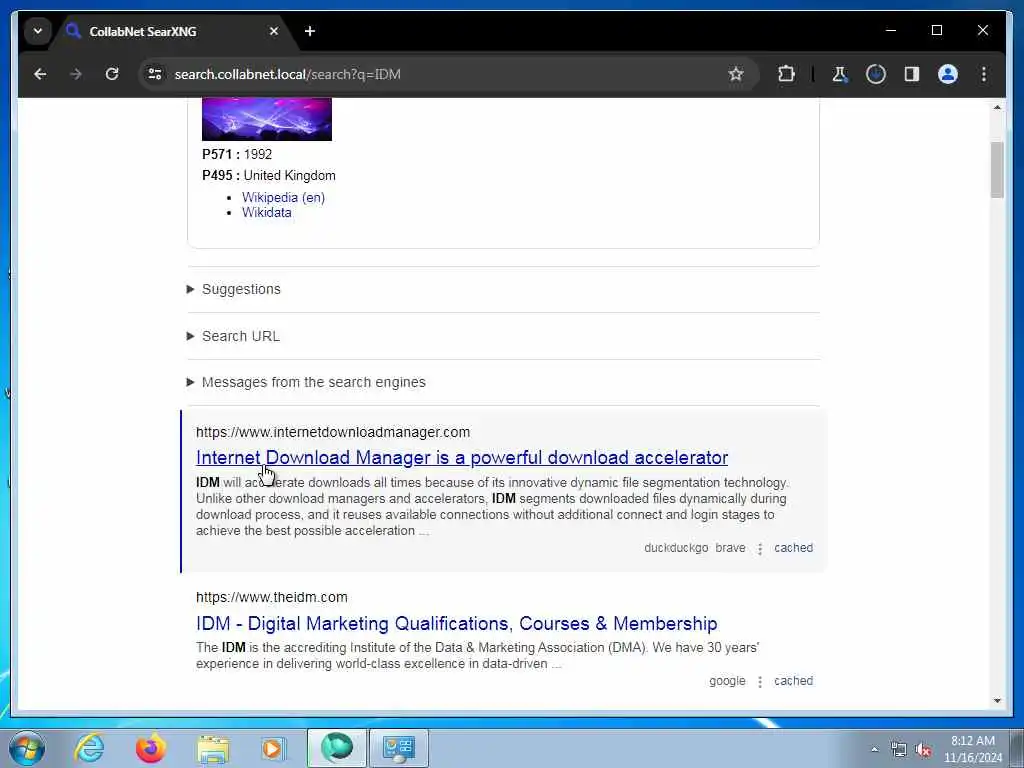Open the Chrome profile avatar

pos(948,74)
